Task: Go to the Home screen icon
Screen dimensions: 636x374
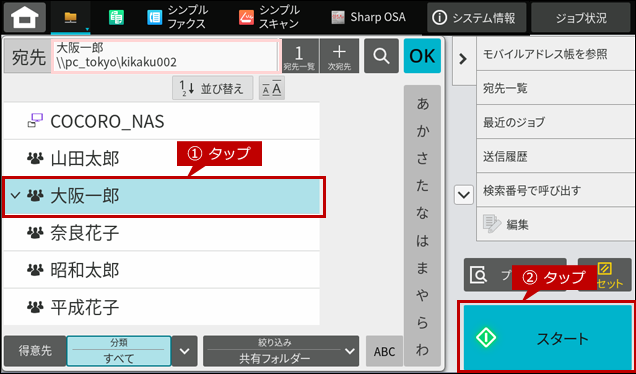Action: (25, 17)
